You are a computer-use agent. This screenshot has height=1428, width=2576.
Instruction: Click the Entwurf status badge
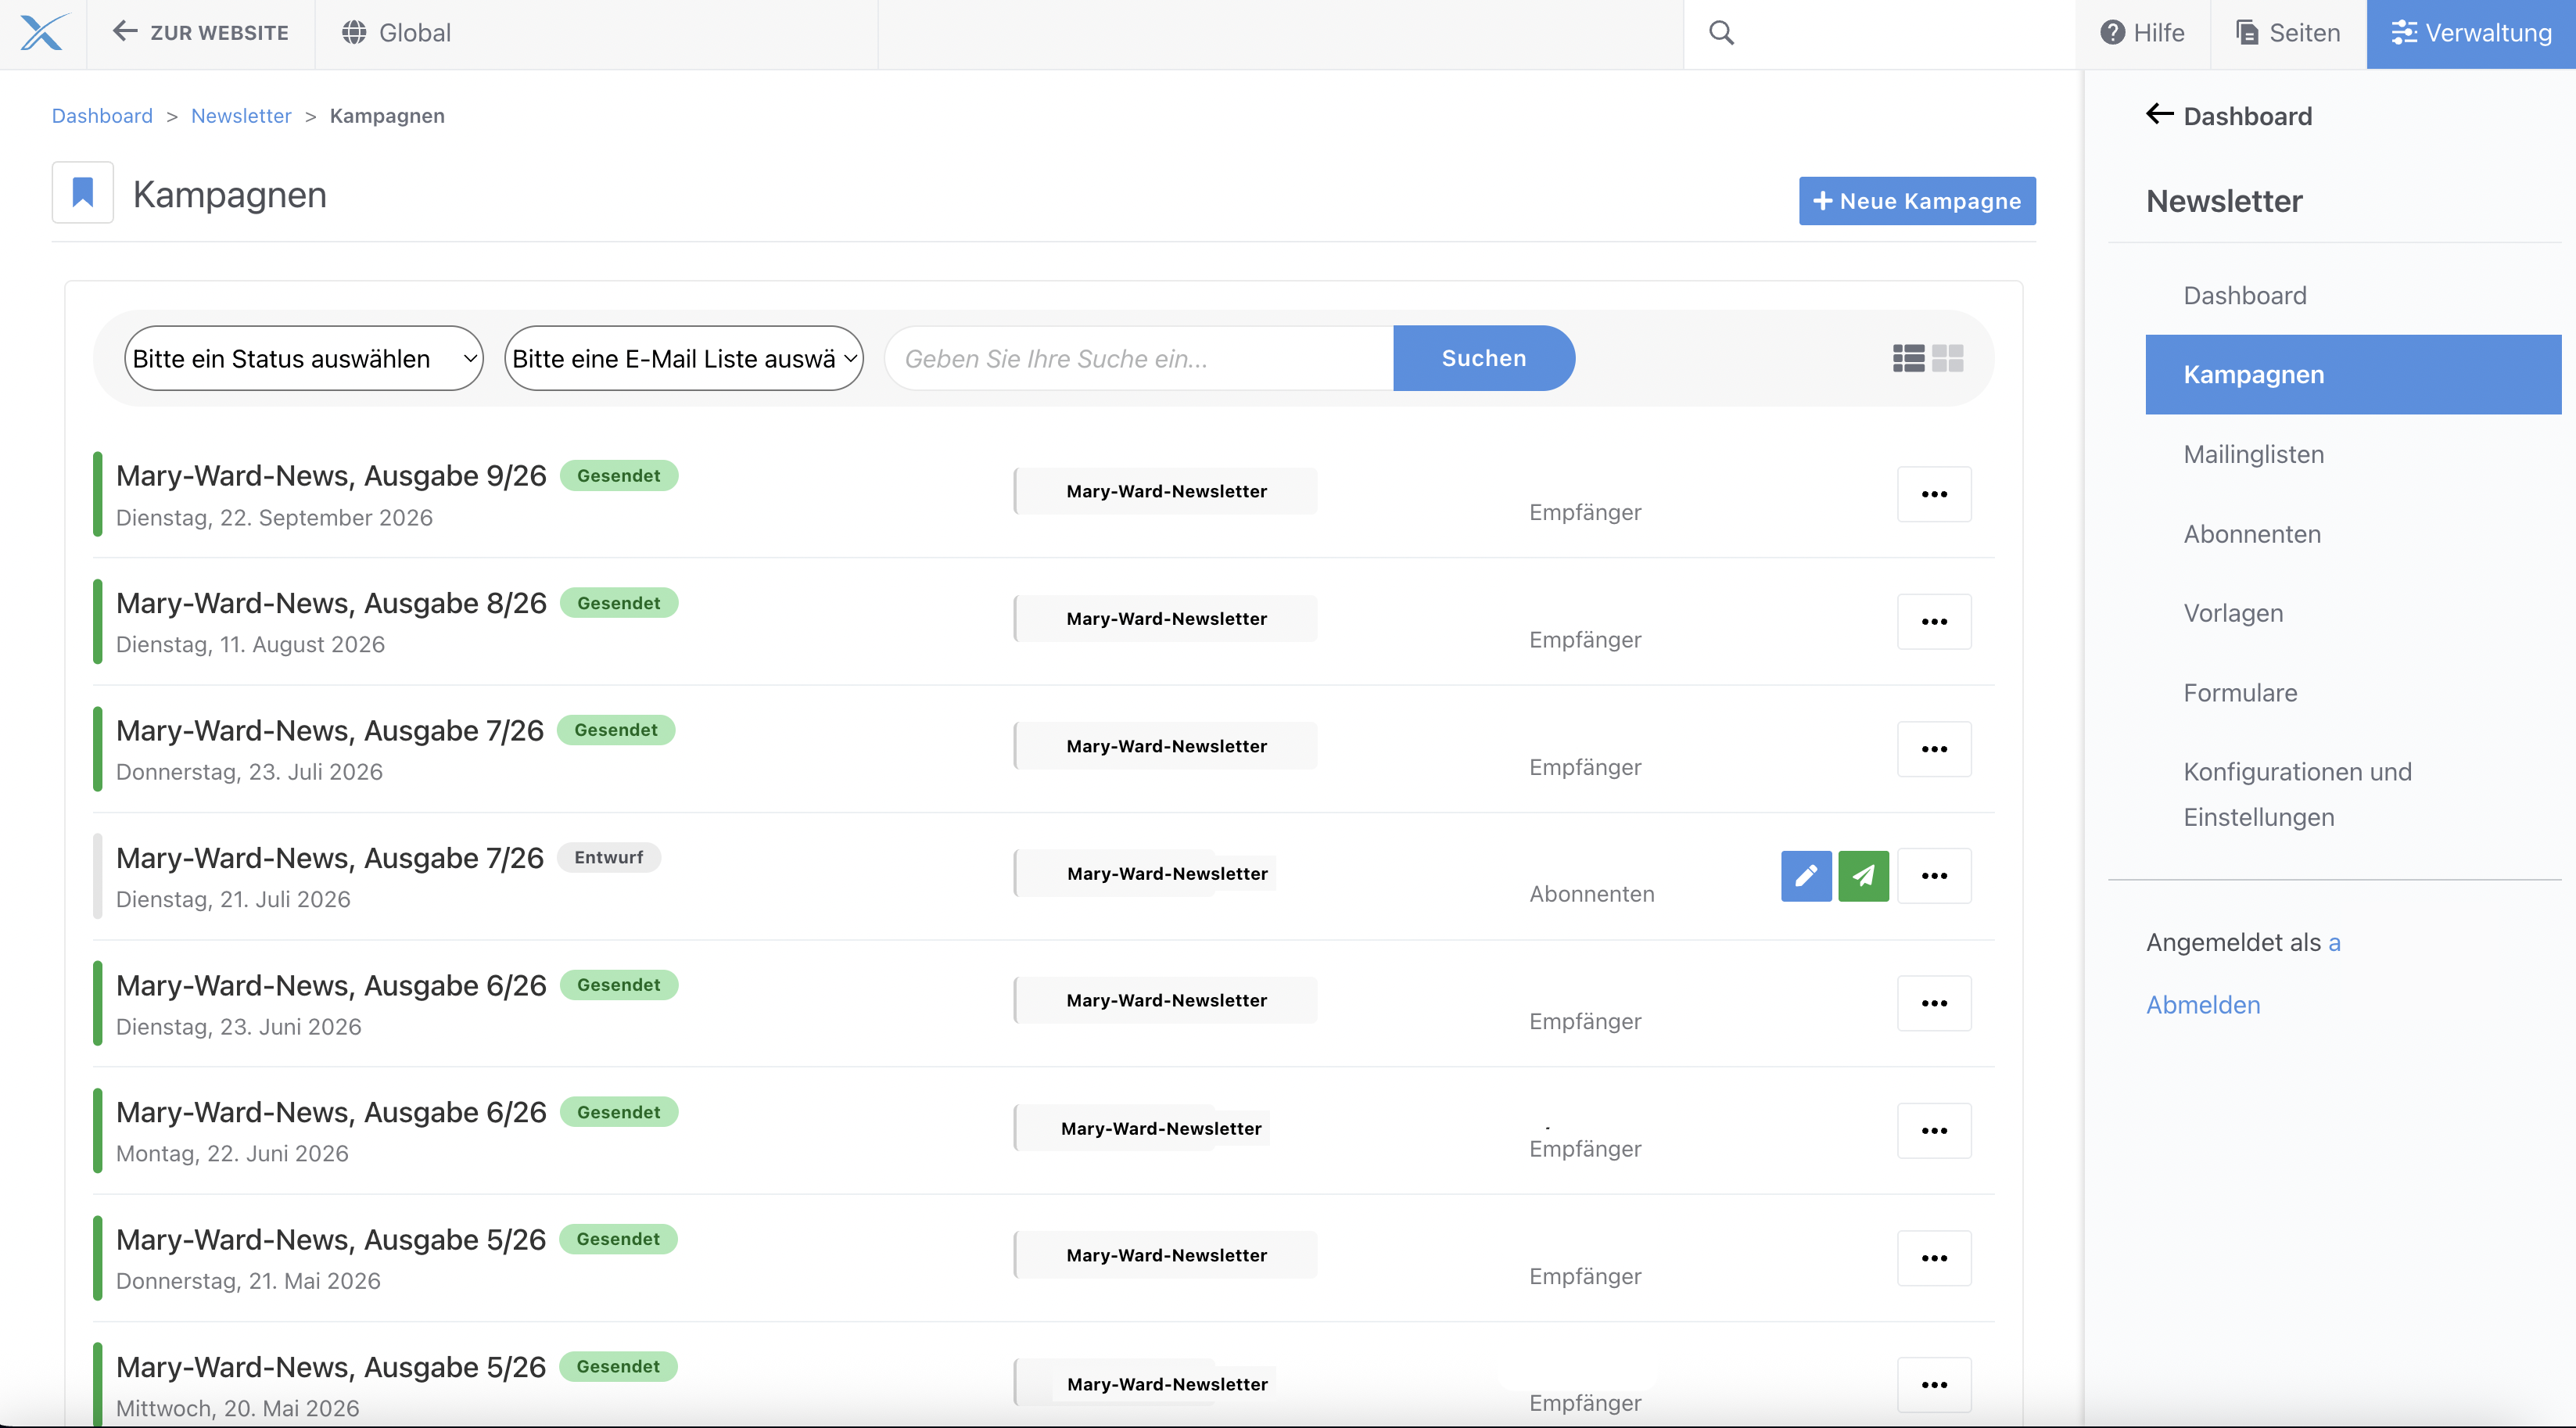point(608,857)
